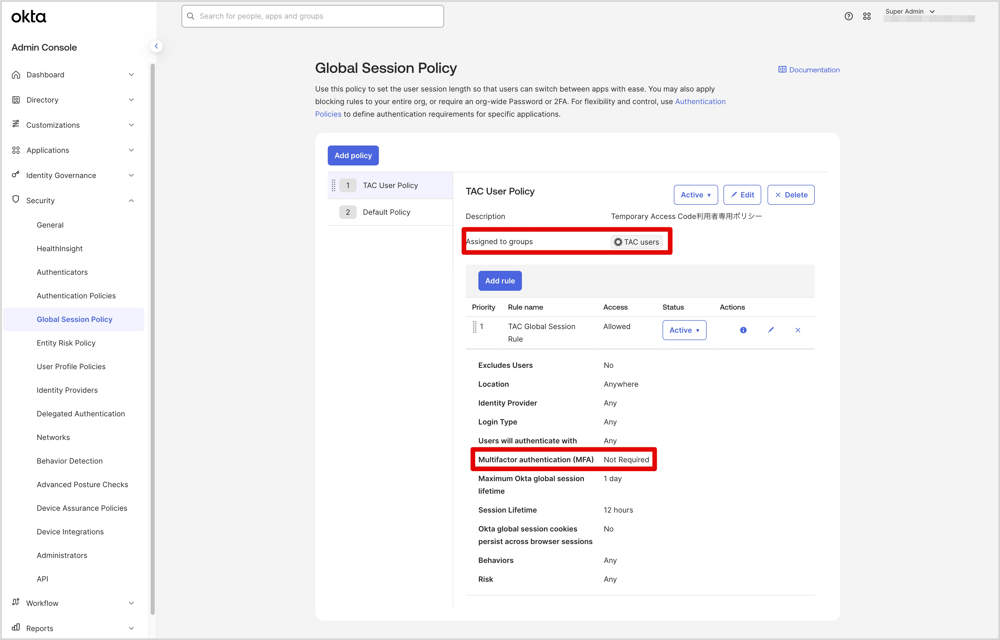Open the apps grid icon in header
The width and height of the screenshot is (1000, 640).
[x=867, y=17]
